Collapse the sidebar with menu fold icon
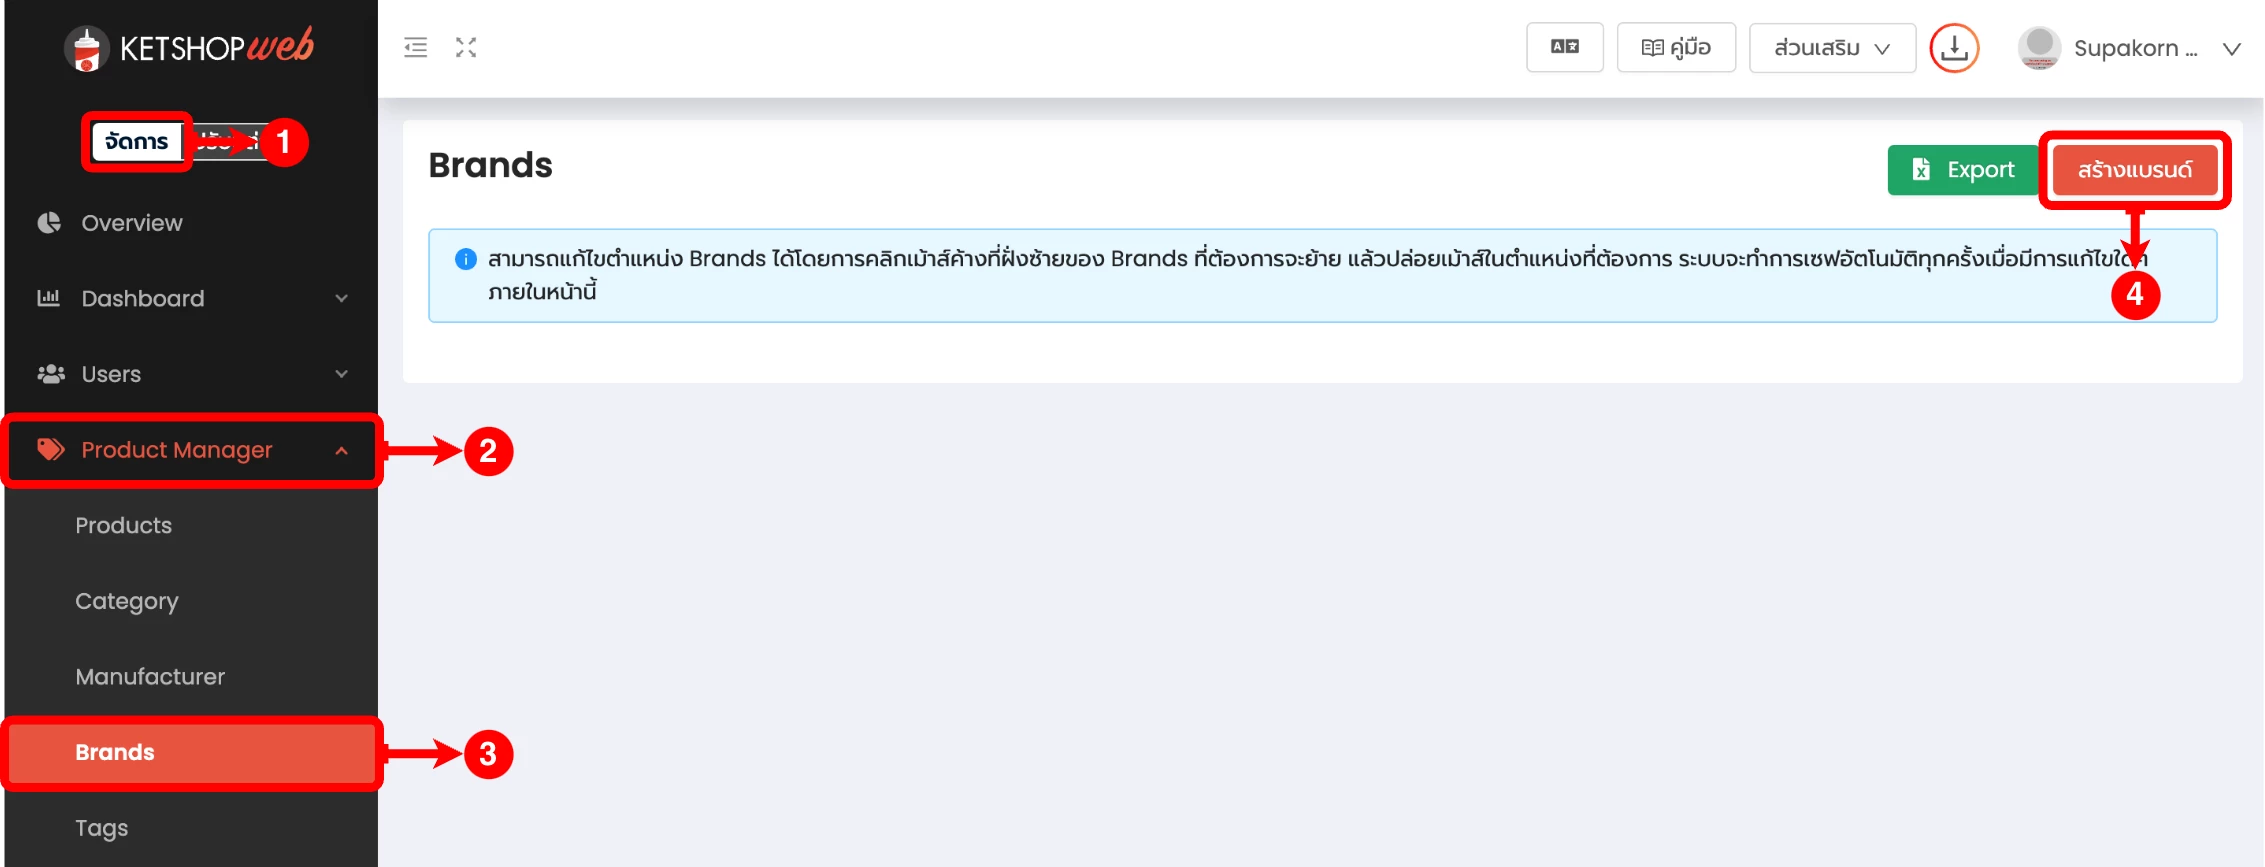2265x867 pixels. coord(415,47)
